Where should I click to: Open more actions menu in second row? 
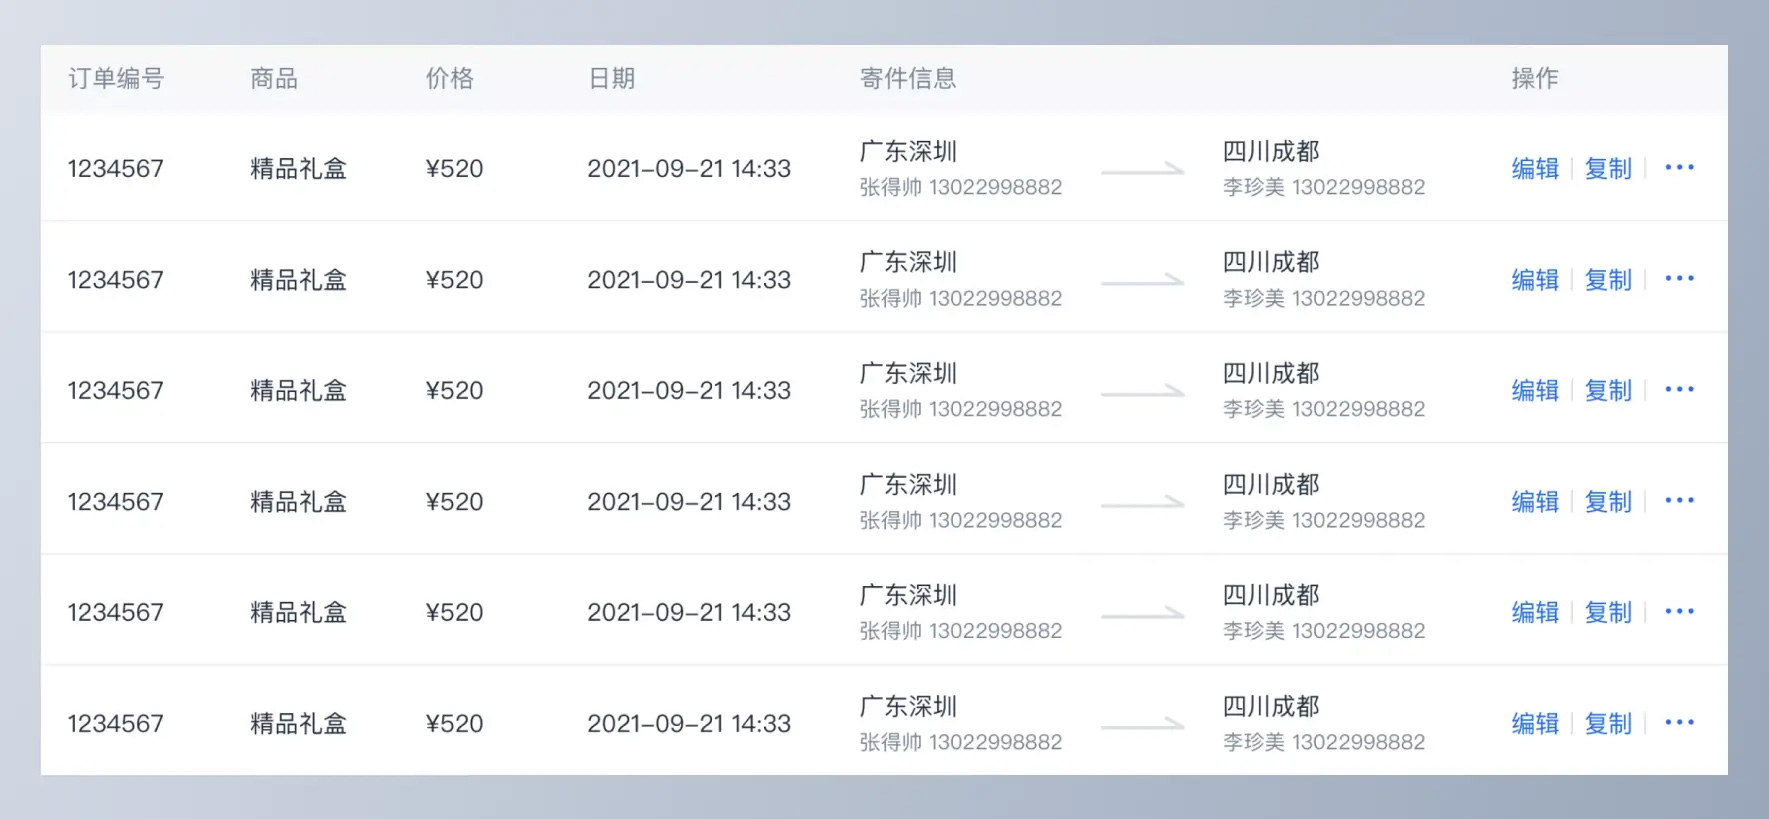coord(1679,278)
